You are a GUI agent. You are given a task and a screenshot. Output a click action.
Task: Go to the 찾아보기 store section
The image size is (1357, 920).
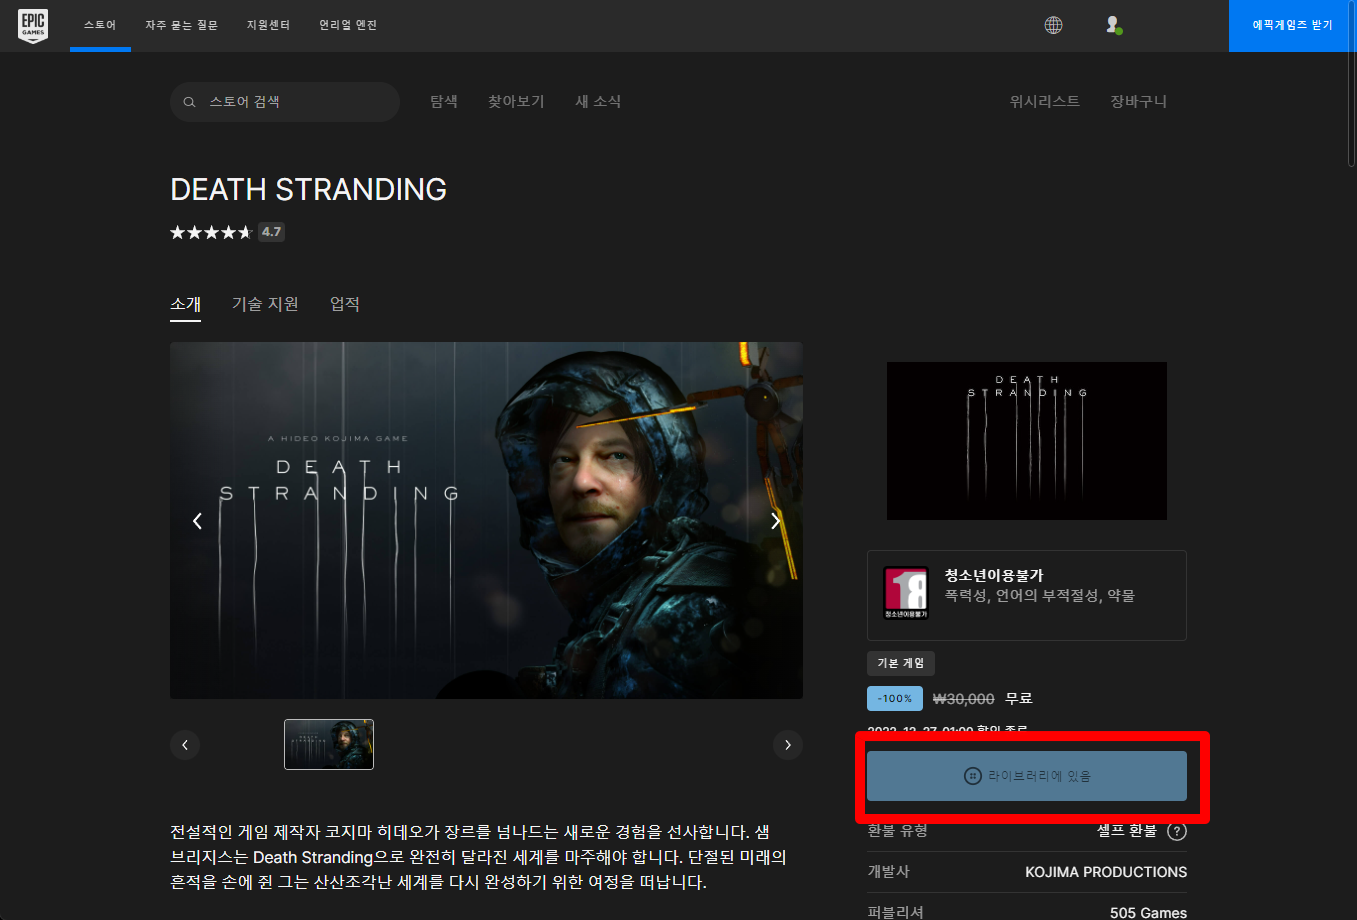click(x=516, y=102)
